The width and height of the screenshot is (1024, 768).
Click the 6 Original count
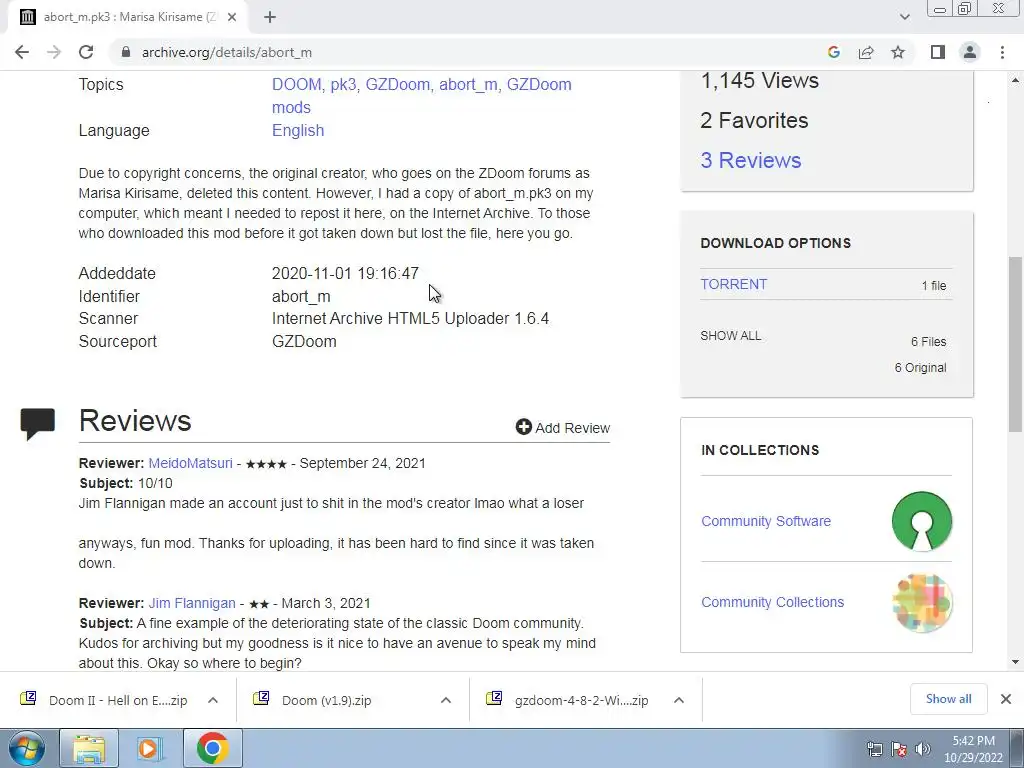[920, 368]
